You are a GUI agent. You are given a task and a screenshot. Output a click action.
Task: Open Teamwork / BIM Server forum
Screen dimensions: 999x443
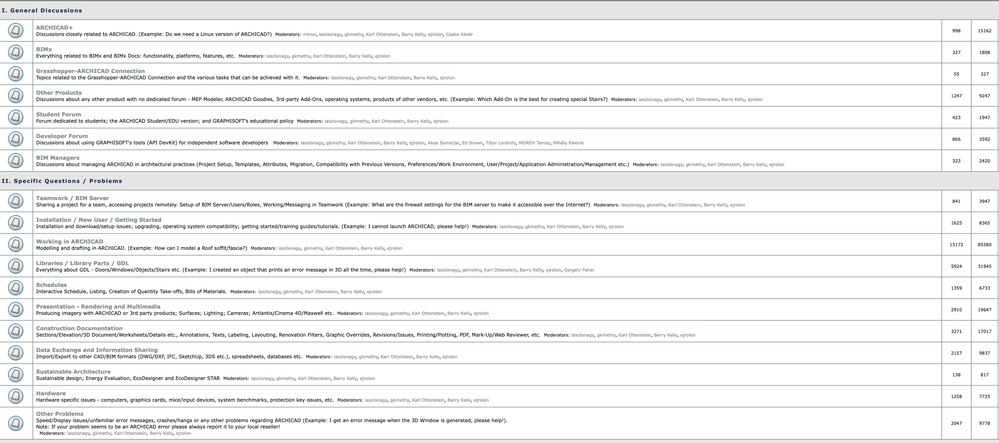[72, 198]
